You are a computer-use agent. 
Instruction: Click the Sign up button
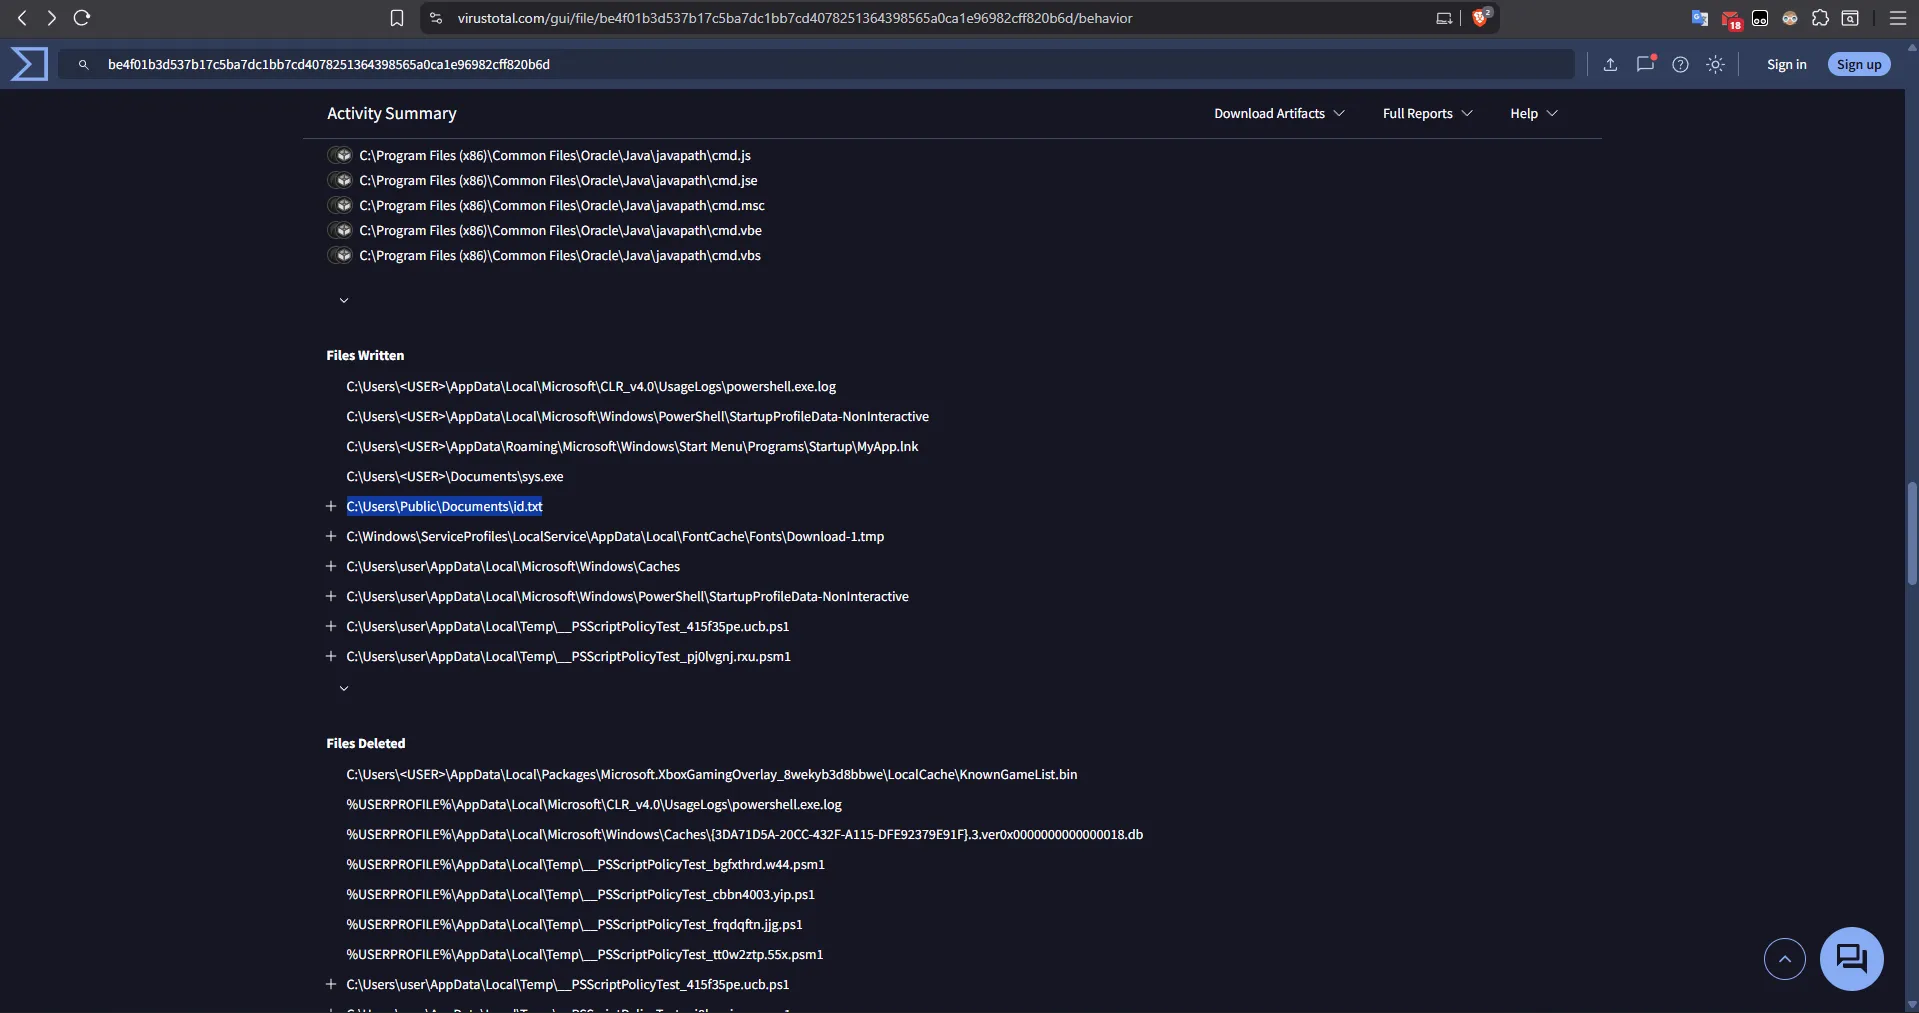click(x=1858, y=64)
